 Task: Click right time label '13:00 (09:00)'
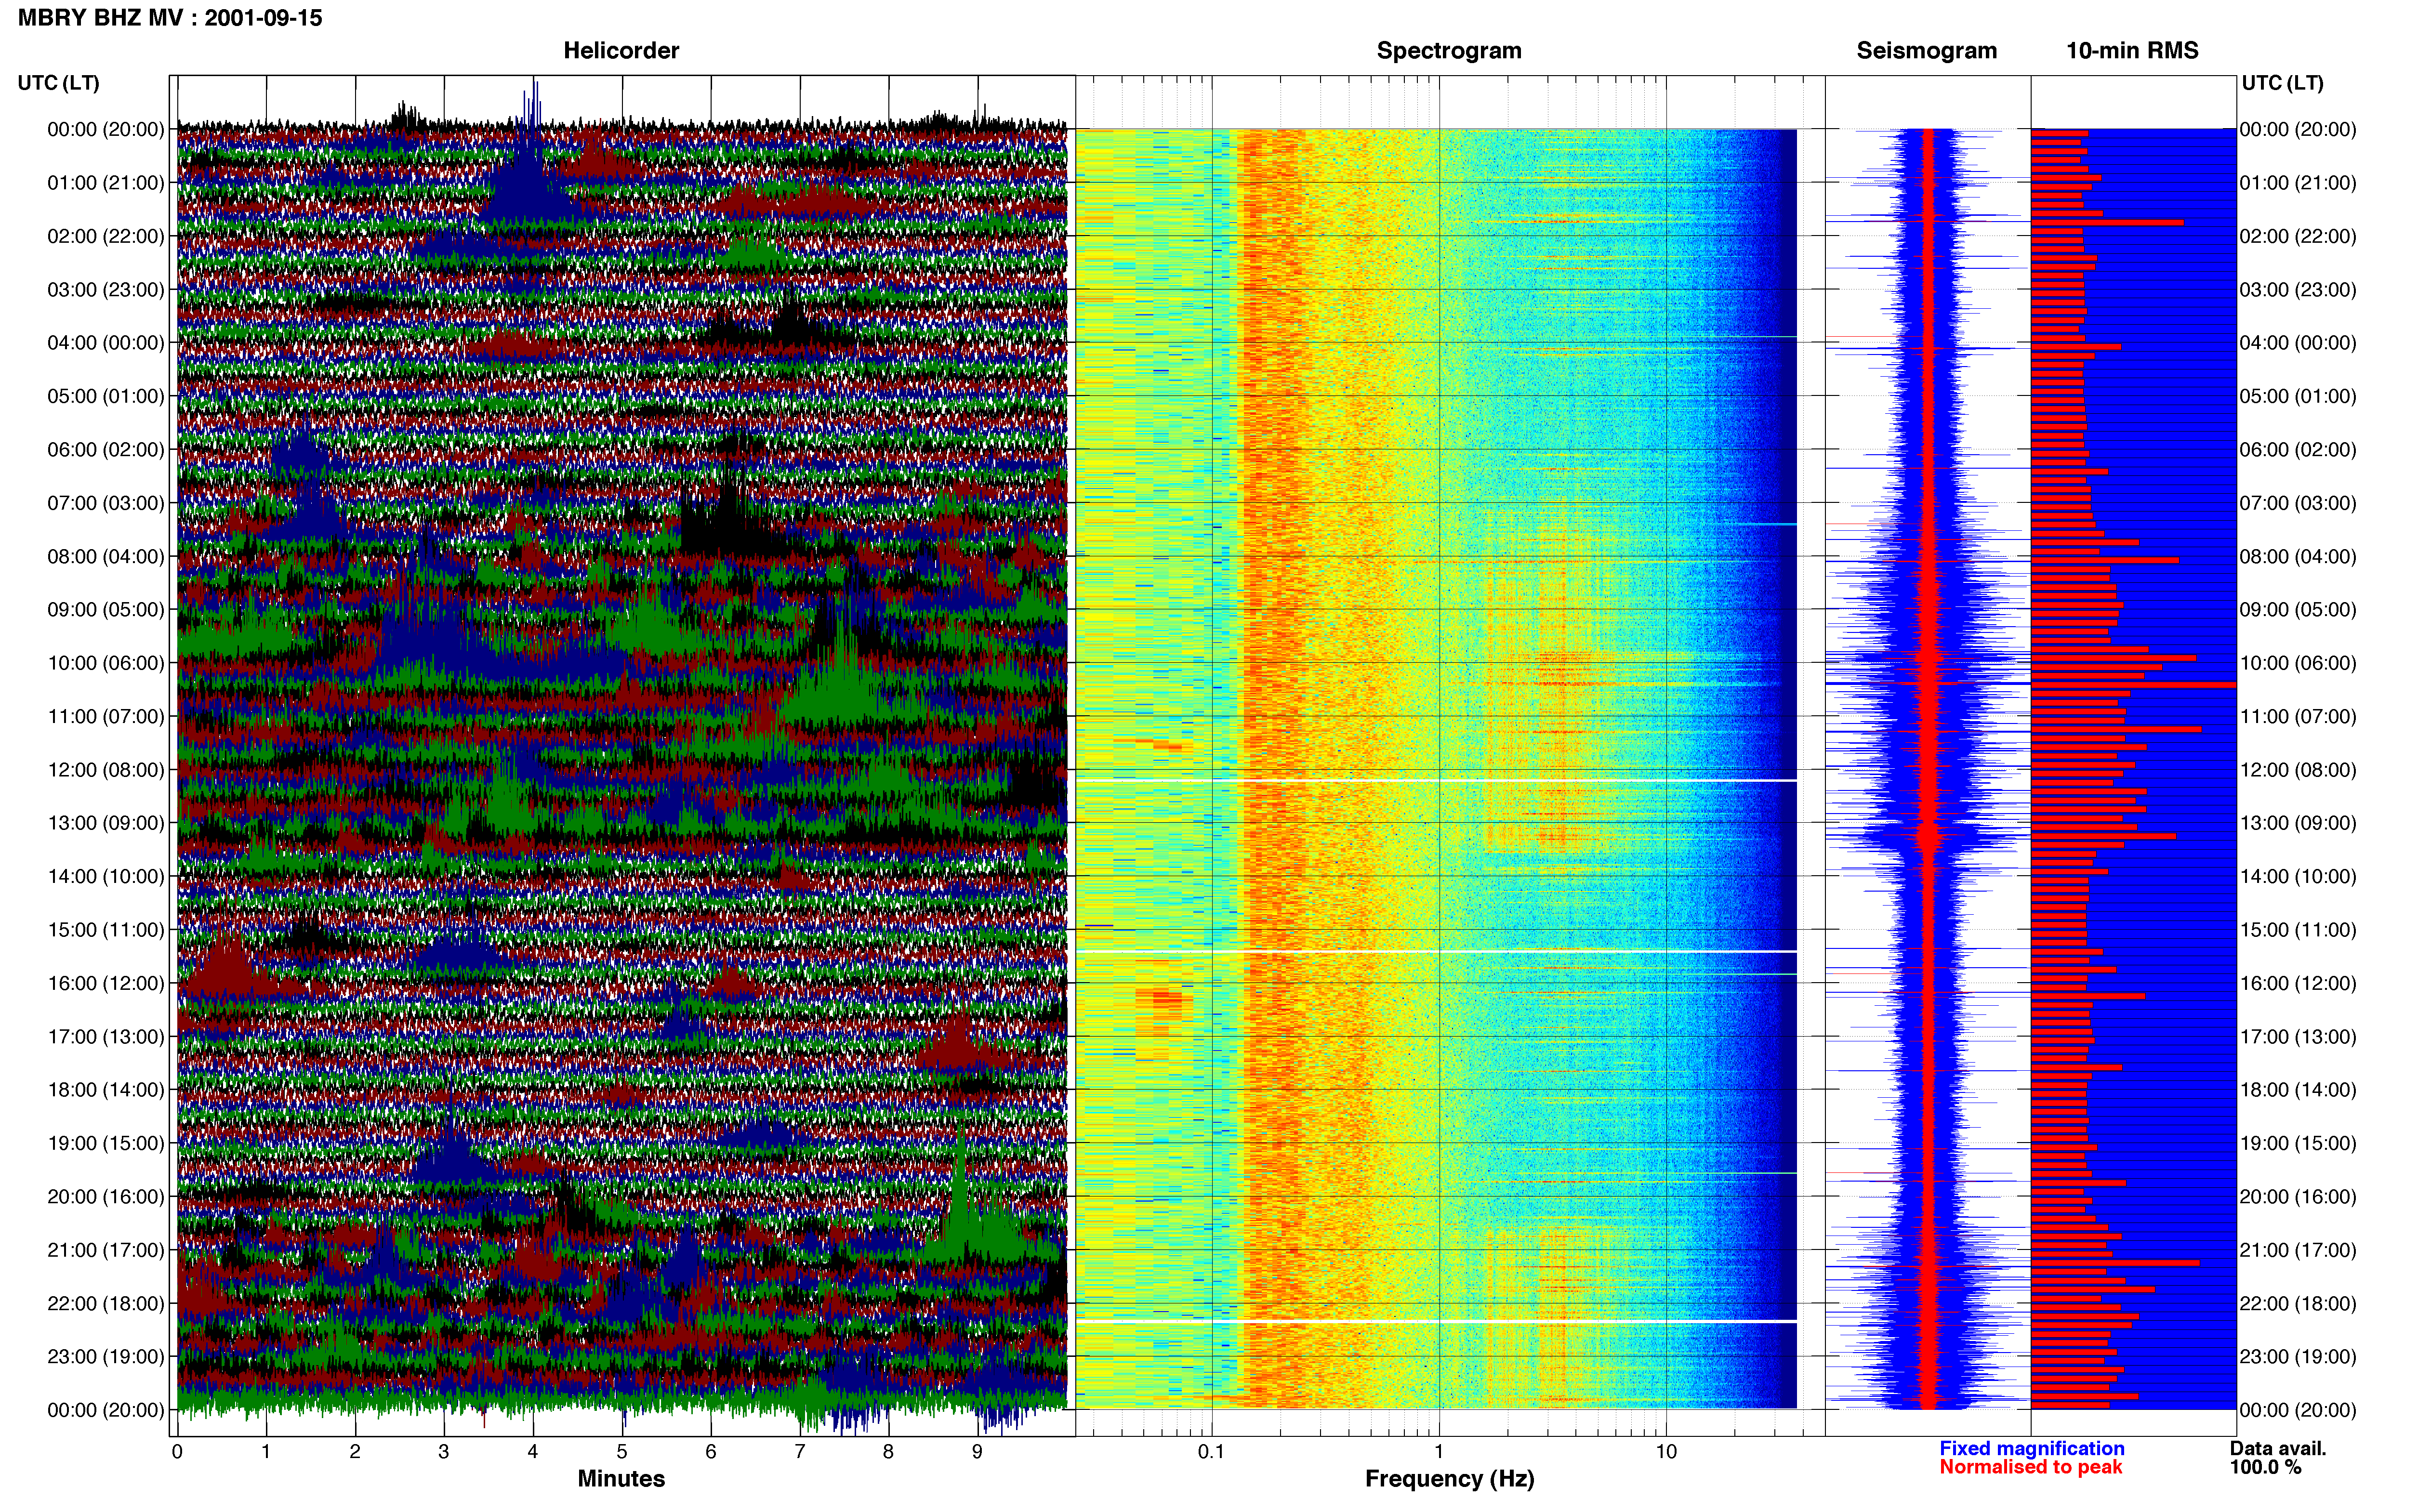(2298, 823)
